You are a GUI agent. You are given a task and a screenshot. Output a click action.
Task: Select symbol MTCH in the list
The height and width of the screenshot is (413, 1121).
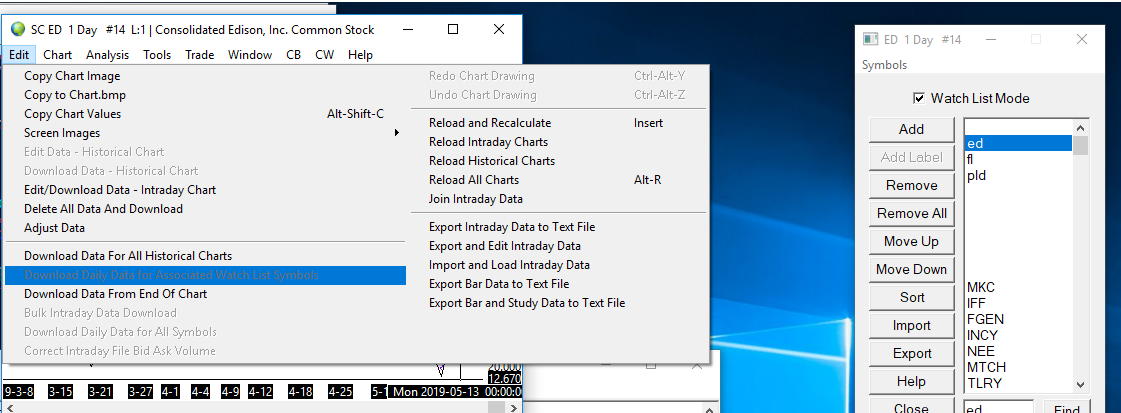pos(1018,367)
